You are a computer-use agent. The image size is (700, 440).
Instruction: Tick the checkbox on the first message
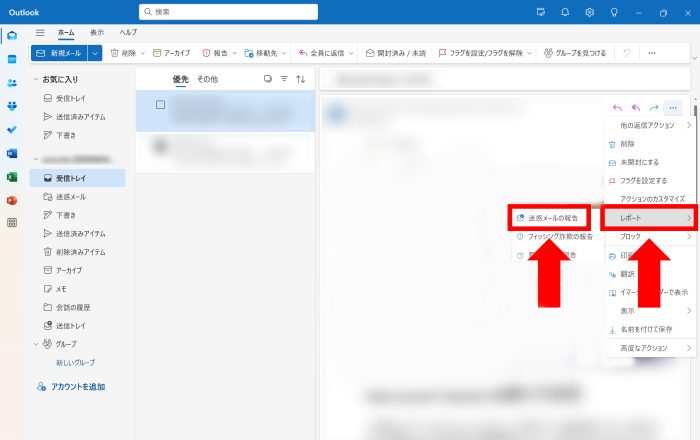(x=160, y=105)
